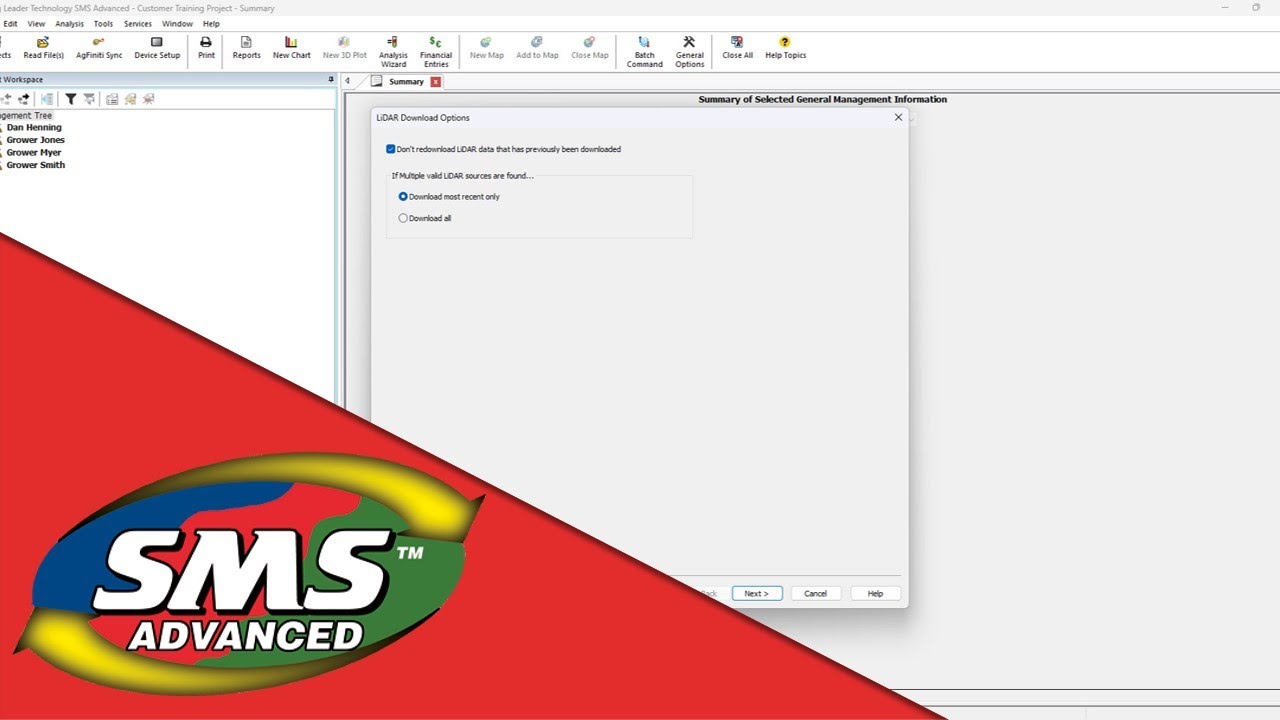Open the Batch Command tool
The width and height of the screenshot is (1280, 720).
(x=644, y=52)
